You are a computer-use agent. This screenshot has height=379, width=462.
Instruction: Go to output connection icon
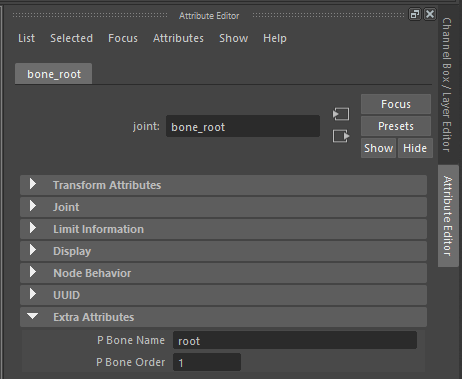(341, 136)
